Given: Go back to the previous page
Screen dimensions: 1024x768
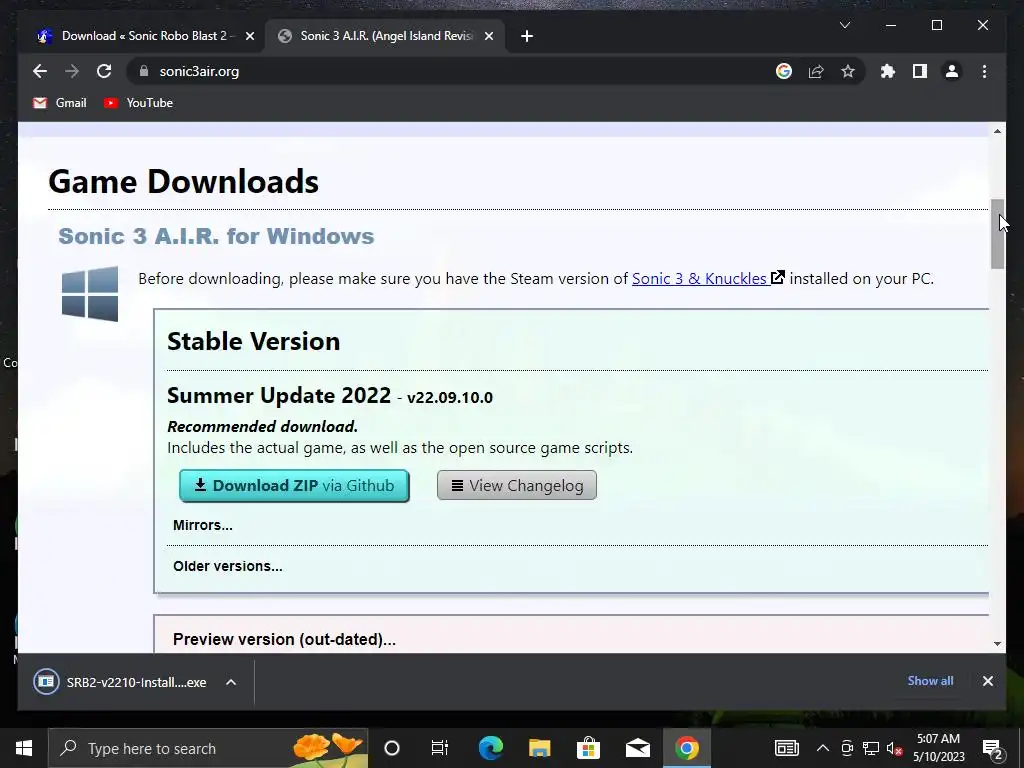Looking at the screenshot, I should [x=40, y=71].
